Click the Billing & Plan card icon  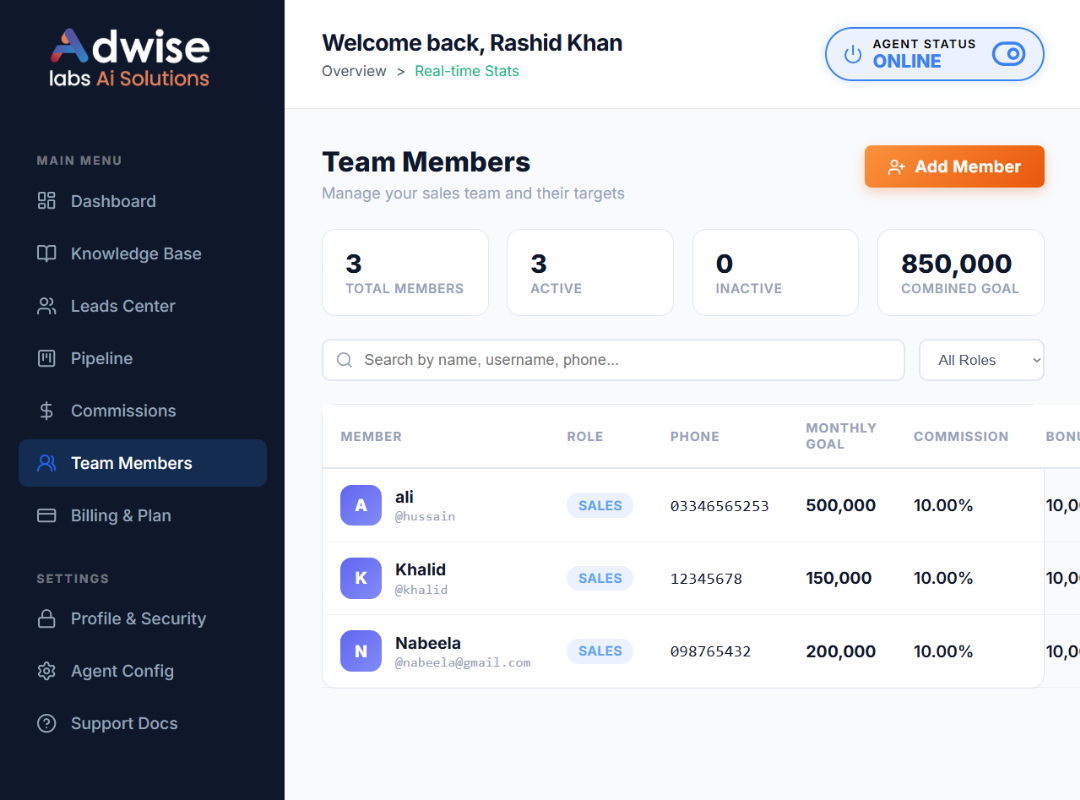[x=46, y=515]
